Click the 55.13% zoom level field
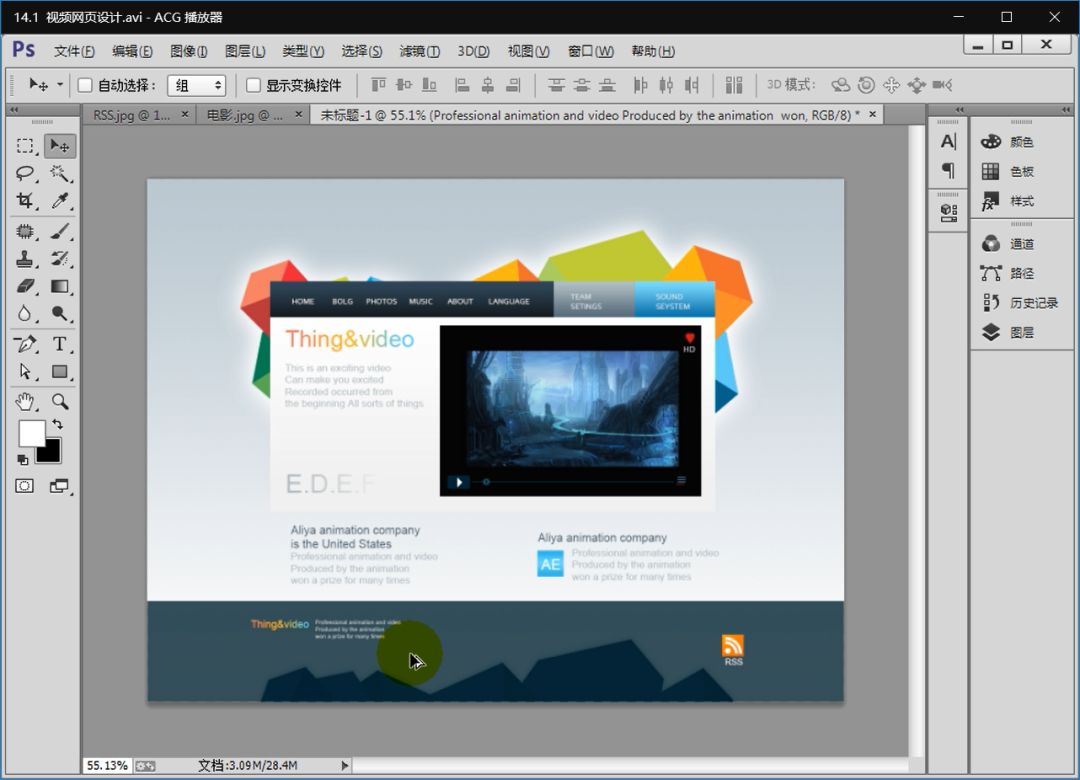Image resolution: width=1080 pixels, height=780 pixels. [107, 765]
